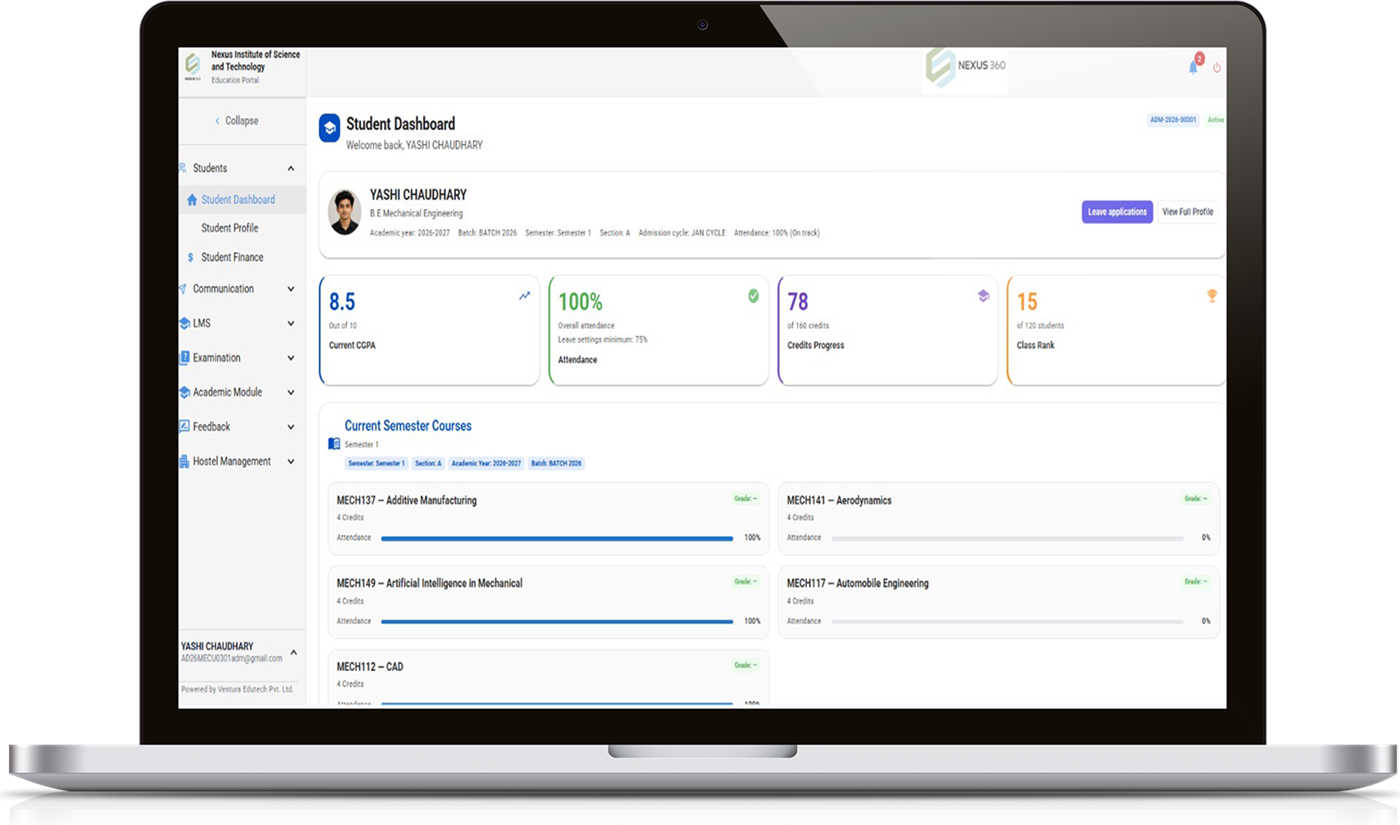Click the home icon beside Student Dashboard
This screenshot has height=825, width=1400.
coord(192,200)
